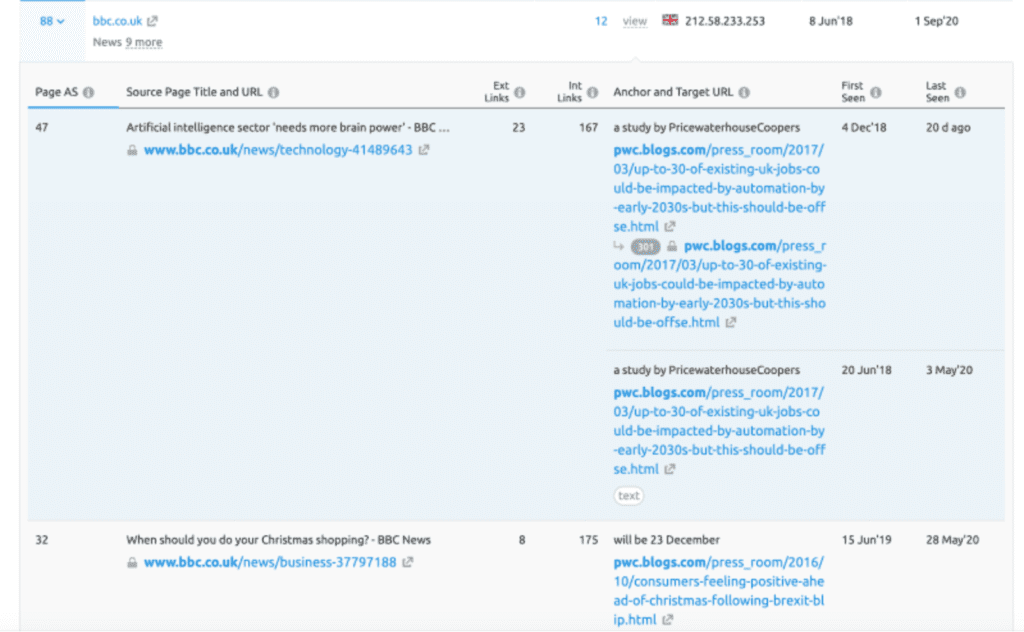Open technology-41489643 page via external icon
Screen dimensions: 1024x632
point(424,150)
